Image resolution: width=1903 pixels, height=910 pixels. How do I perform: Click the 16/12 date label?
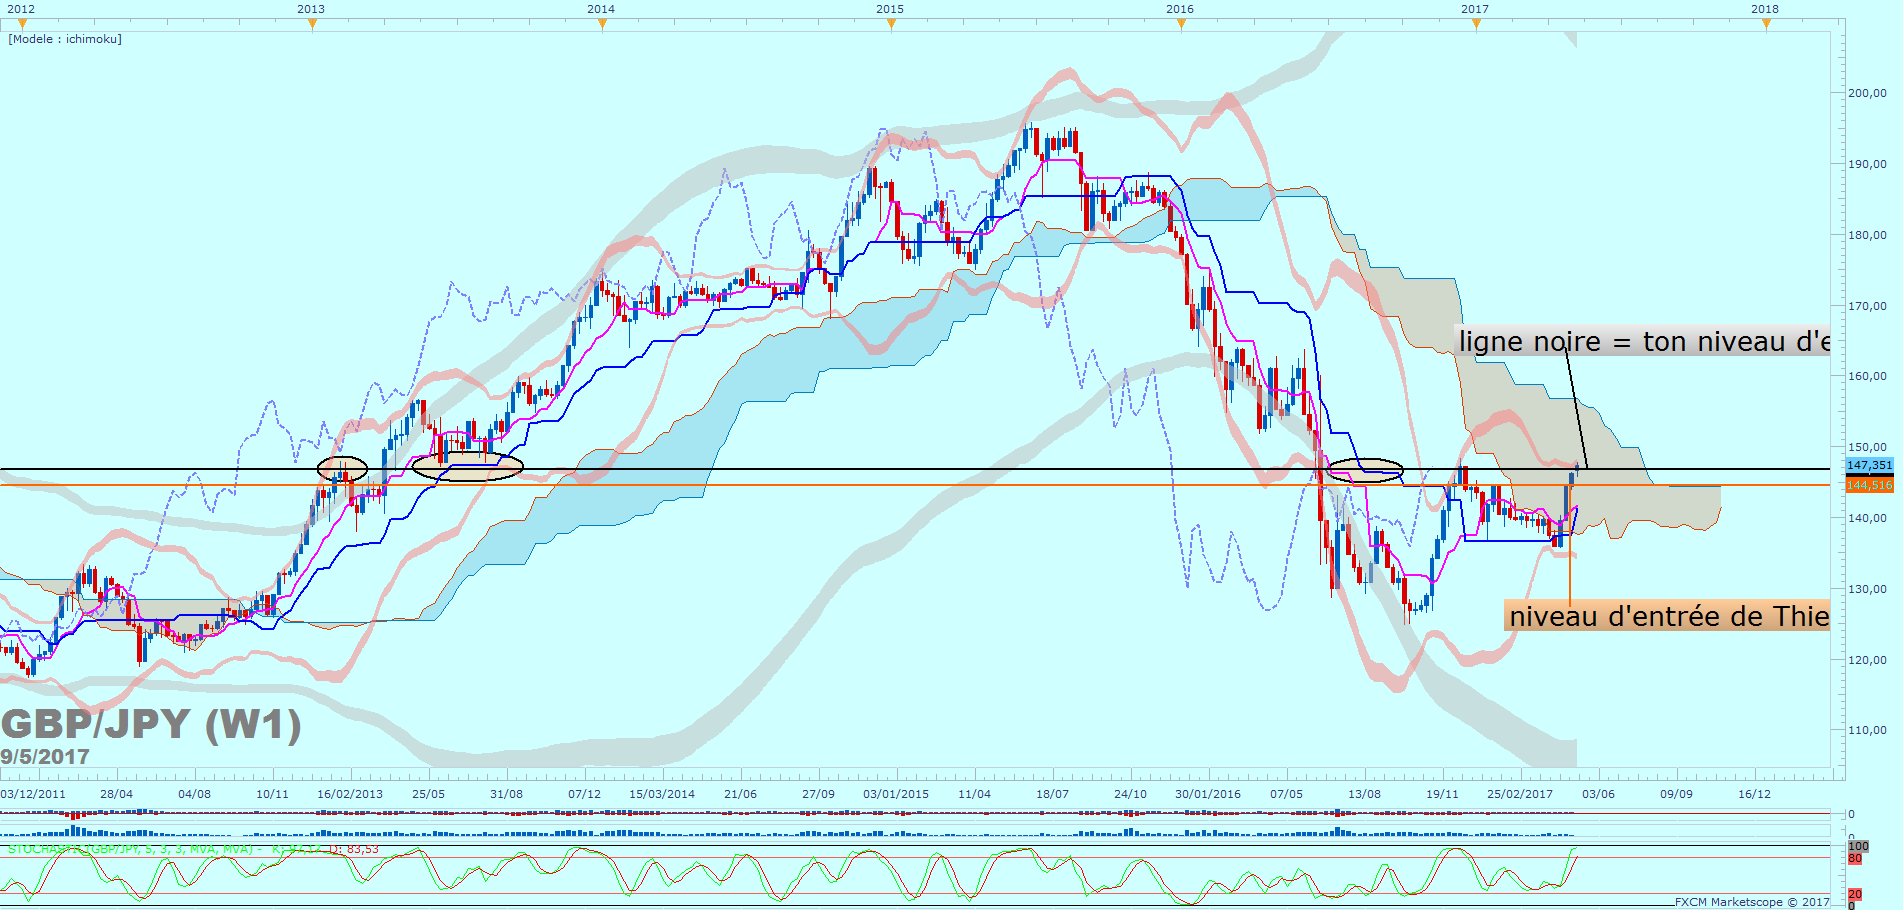[x=1754, y=794]
